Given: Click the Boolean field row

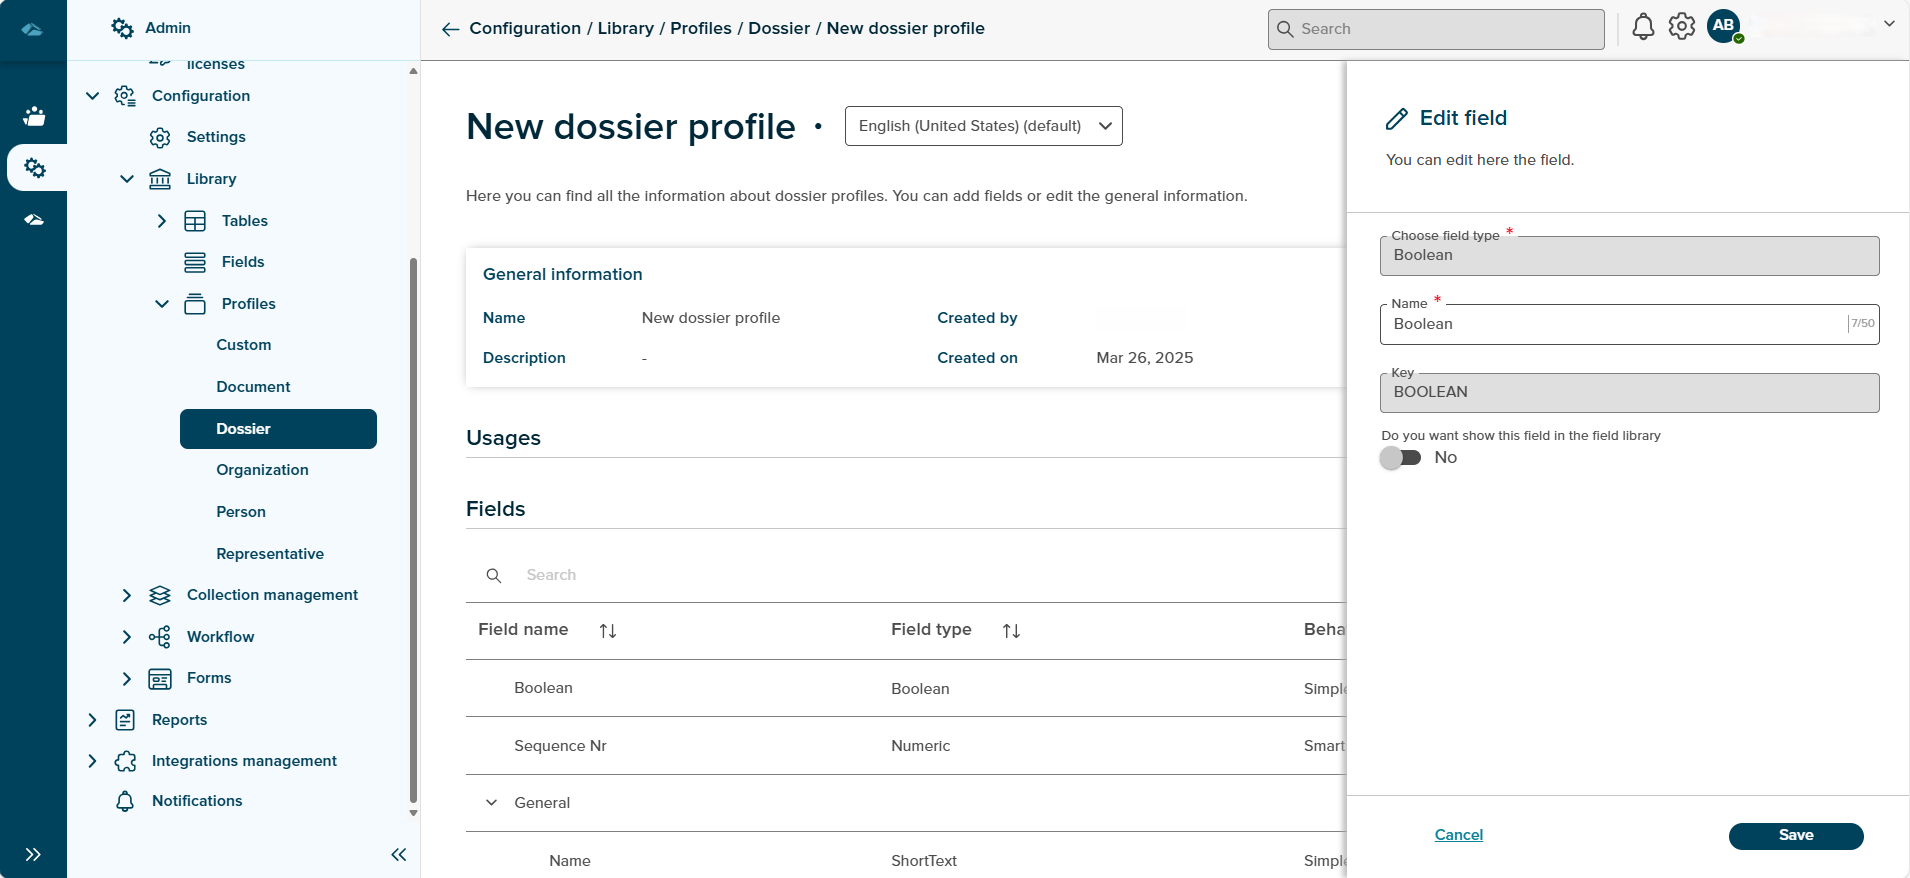Looking at the screenshot, I should tap(906, 688).
